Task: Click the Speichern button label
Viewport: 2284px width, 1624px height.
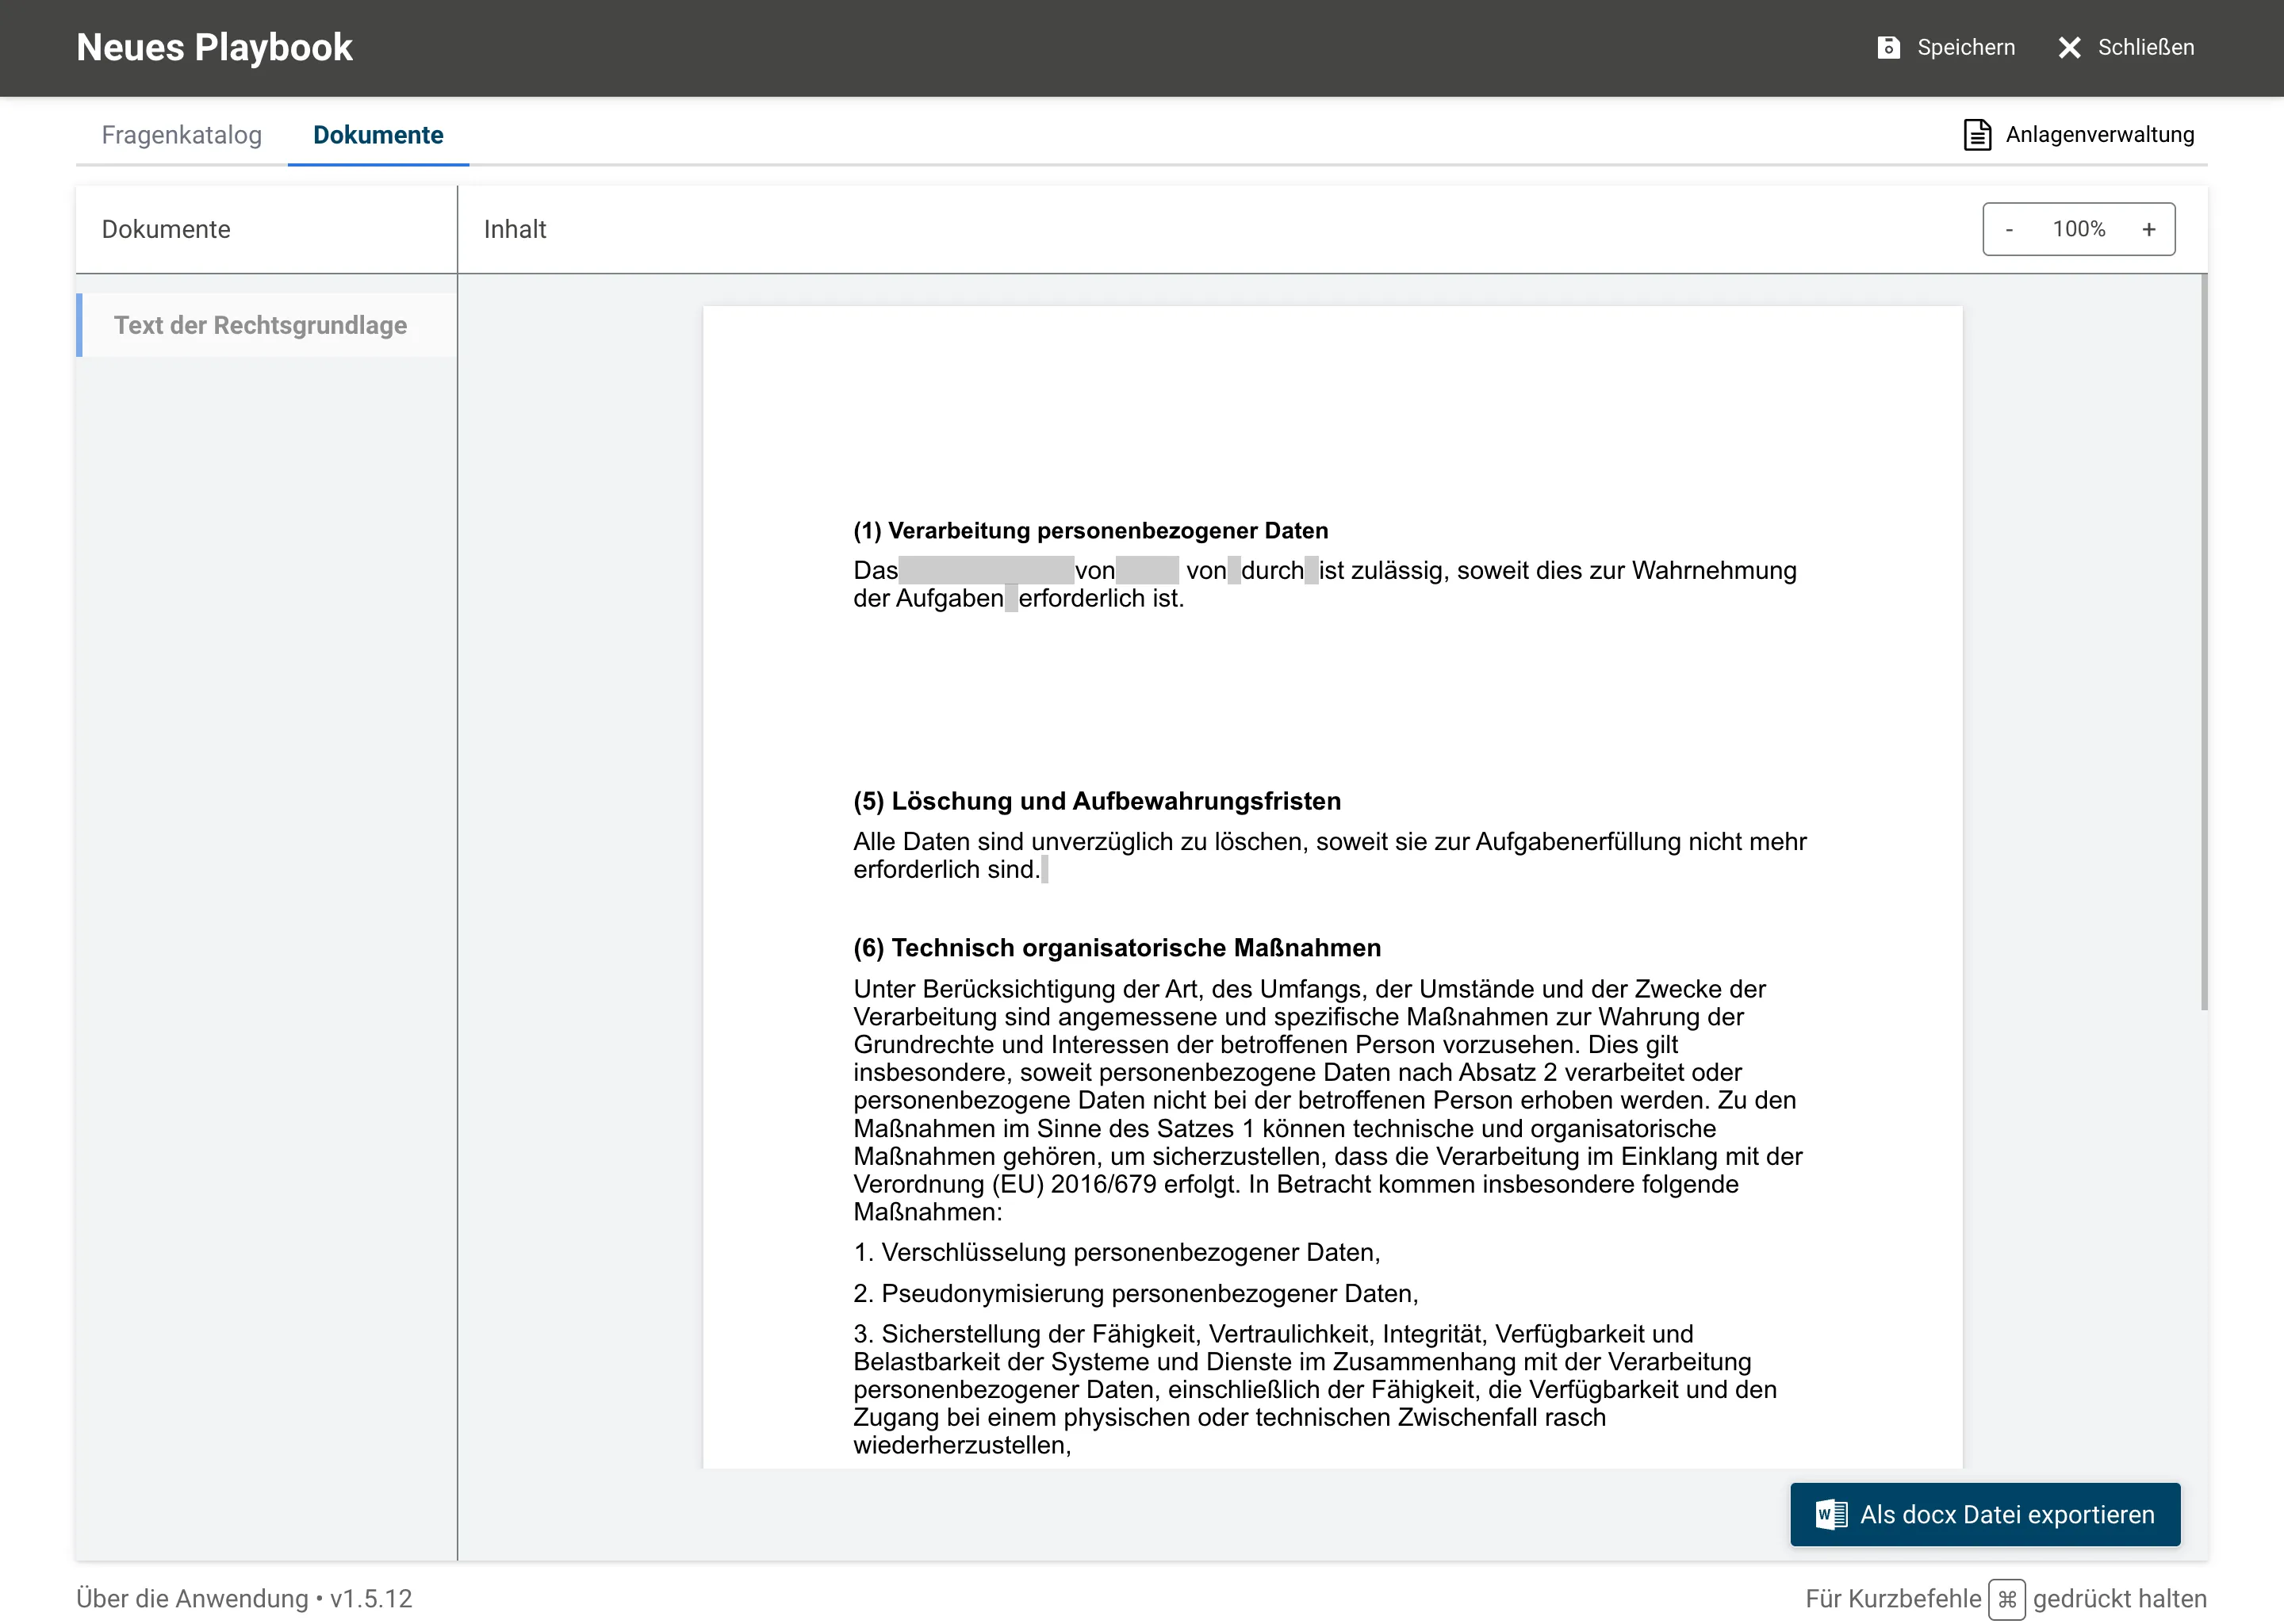Action: coord(1966,47)
